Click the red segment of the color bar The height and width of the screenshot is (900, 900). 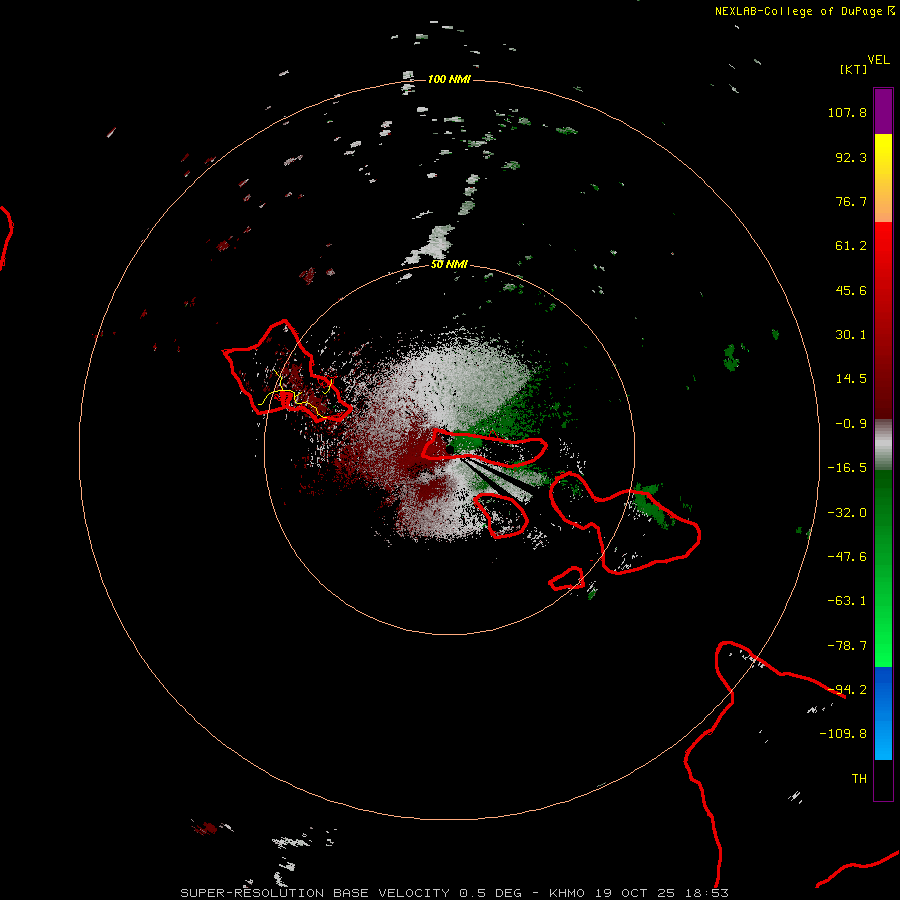point(883,320)
